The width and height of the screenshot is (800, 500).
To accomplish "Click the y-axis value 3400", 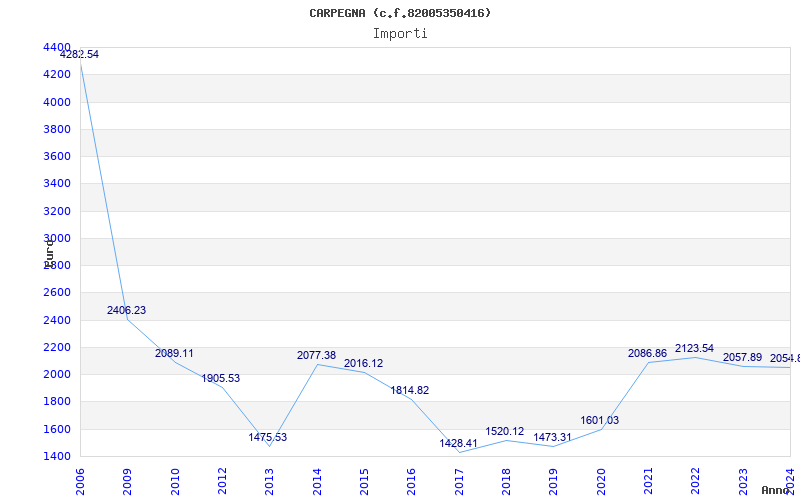I will [57, 183].
